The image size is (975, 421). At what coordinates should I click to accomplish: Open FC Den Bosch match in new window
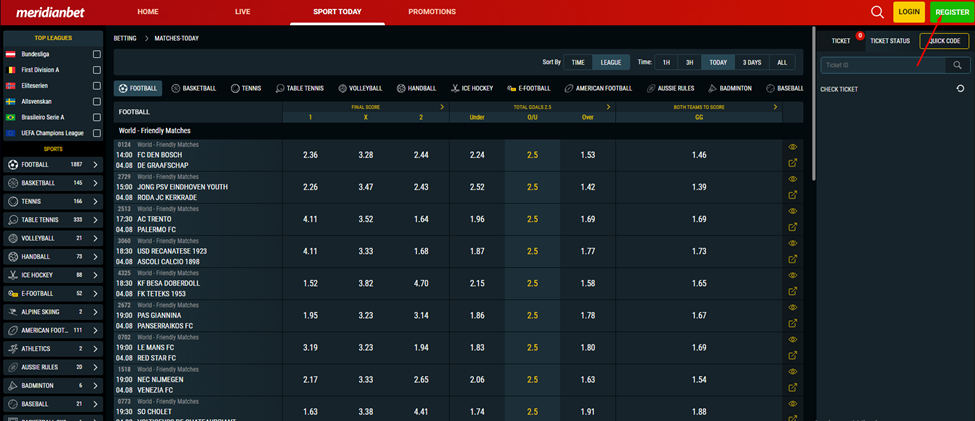(793, 163)
